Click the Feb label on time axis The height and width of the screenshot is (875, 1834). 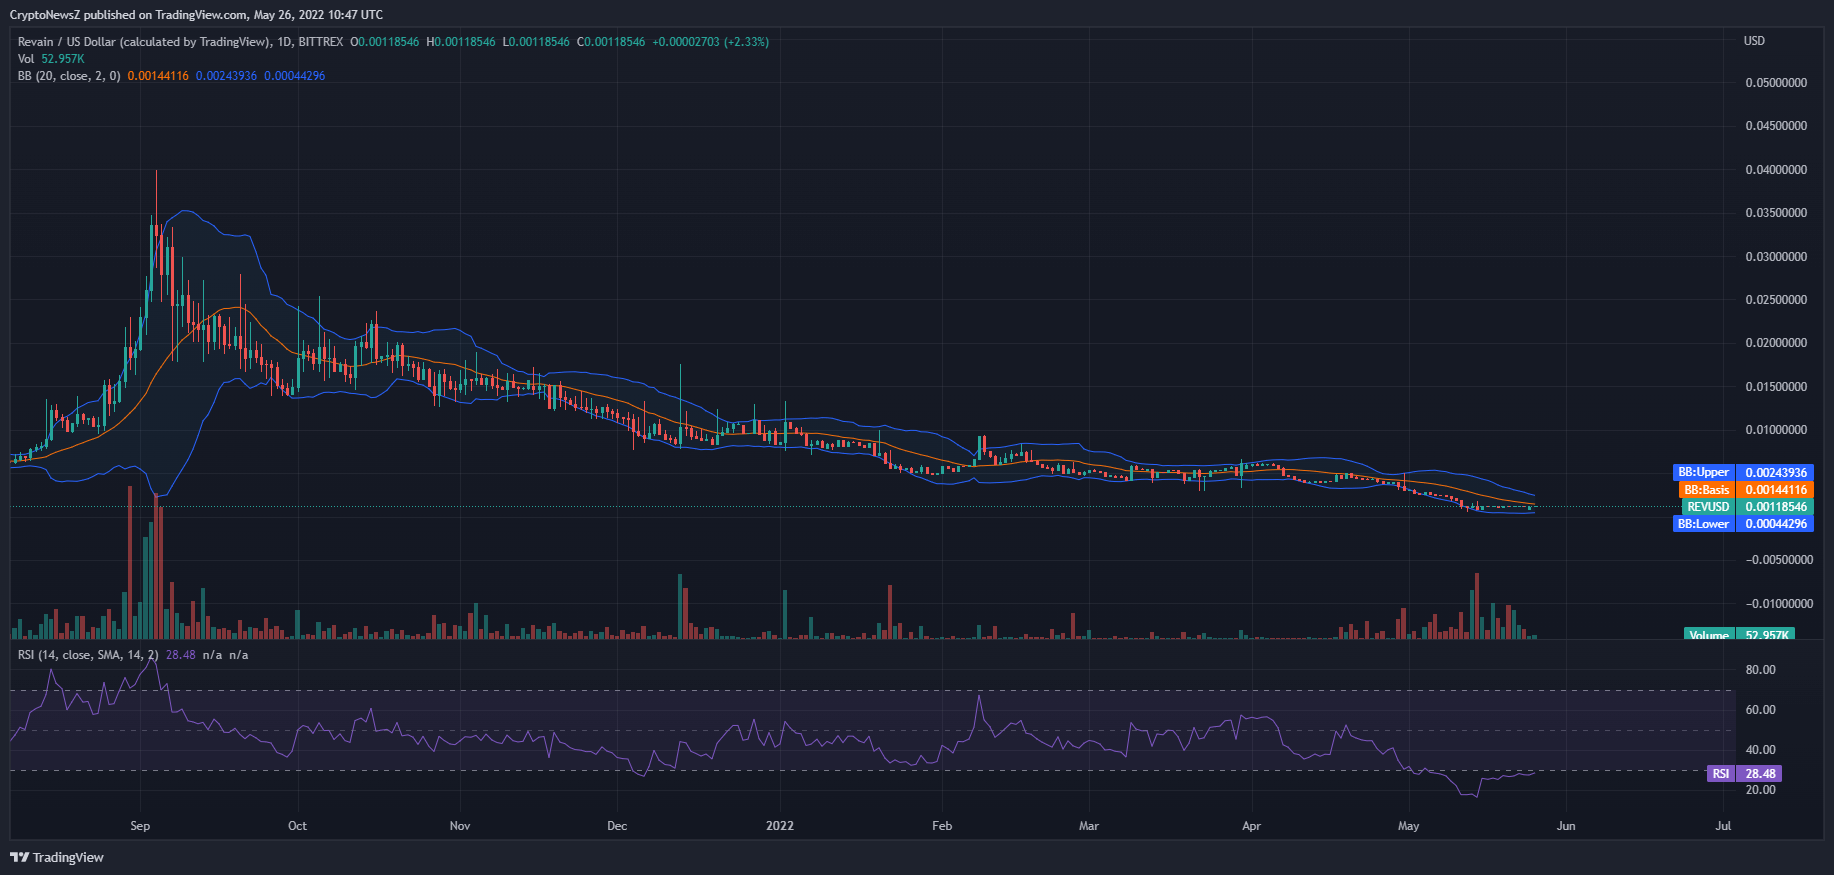click(x=942, y=826)
